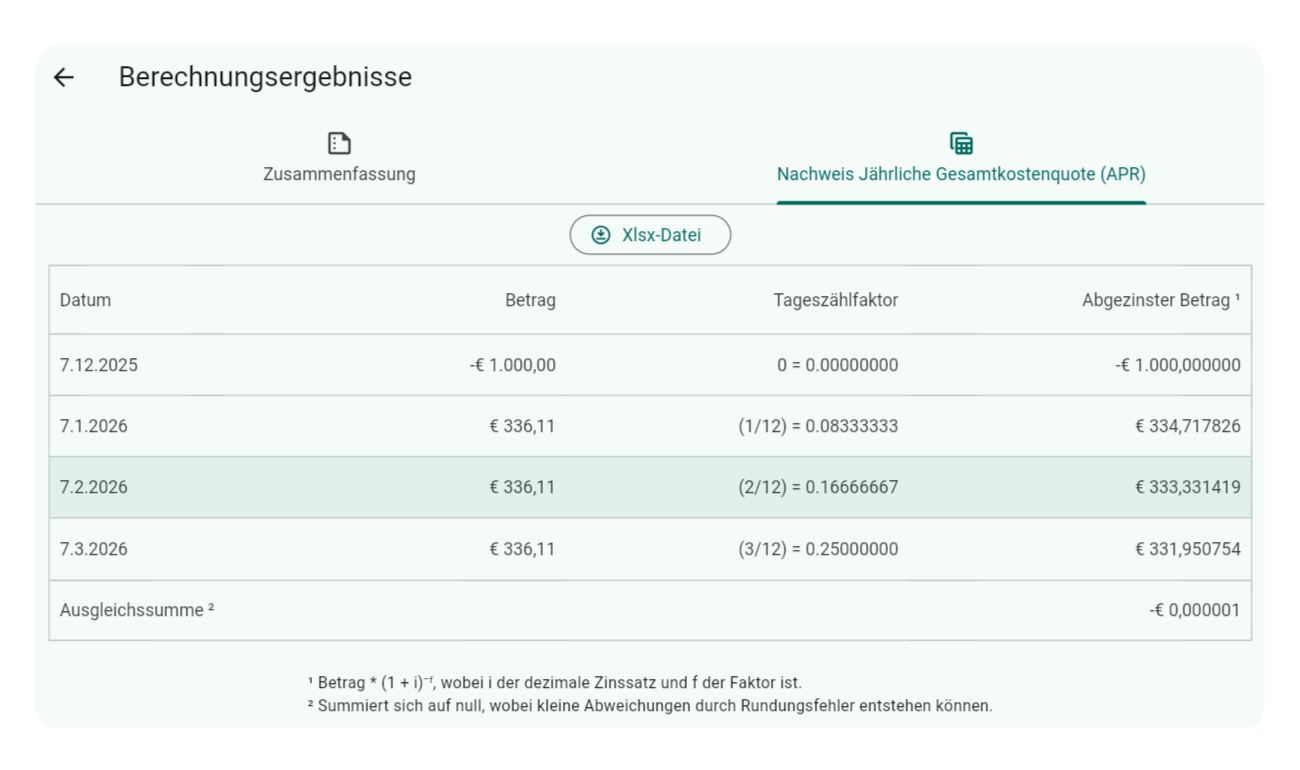
Task: Click the Betrag column header
Action: [530, 300]
